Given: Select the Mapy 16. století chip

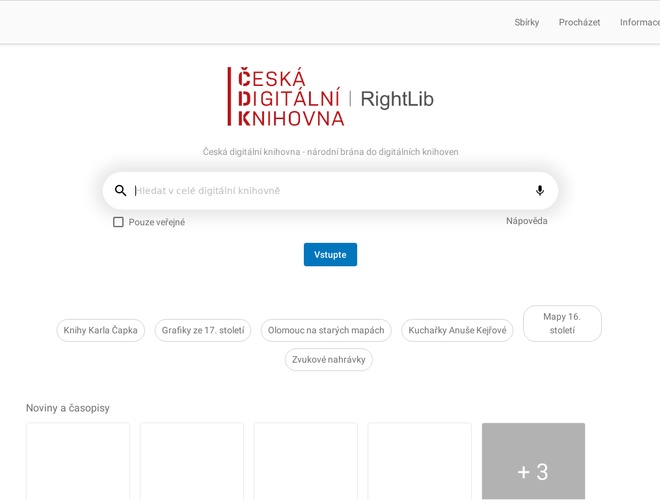Looking at the screenshot, I should [562, 323].
